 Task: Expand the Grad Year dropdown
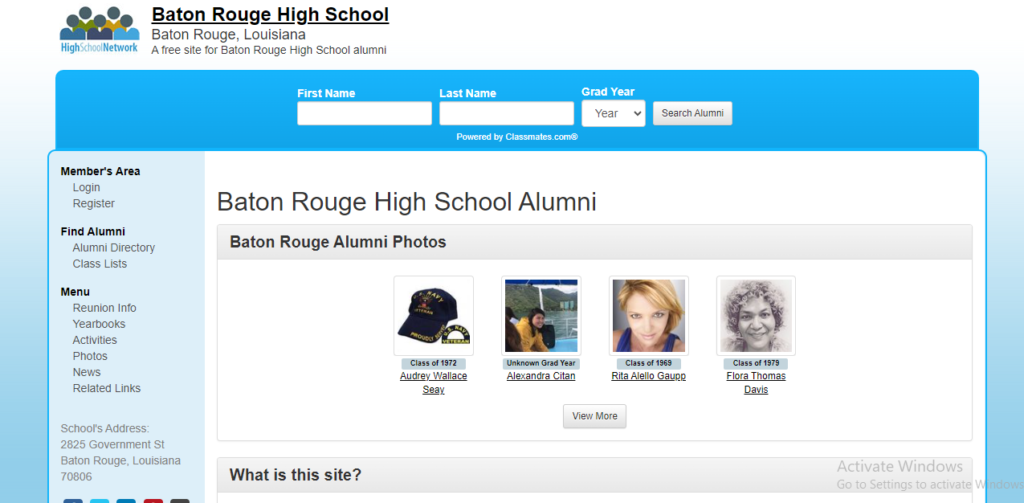point(613,114)
